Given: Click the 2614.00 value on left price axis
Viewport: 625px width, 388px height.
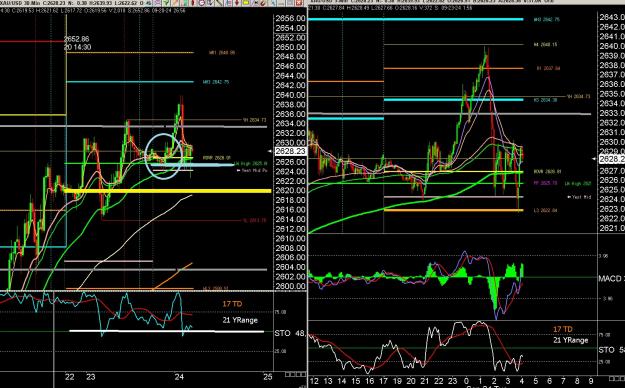Looking at the screenshot, I should (290, 219).
